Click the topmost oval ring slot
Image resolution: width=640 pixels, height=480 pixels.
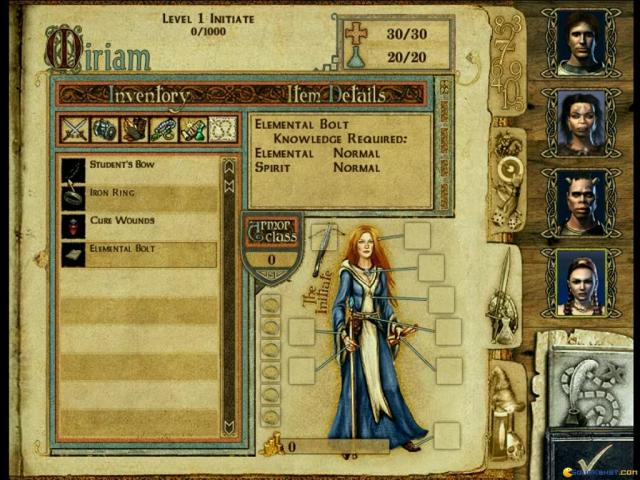click(x=270, y=305)
